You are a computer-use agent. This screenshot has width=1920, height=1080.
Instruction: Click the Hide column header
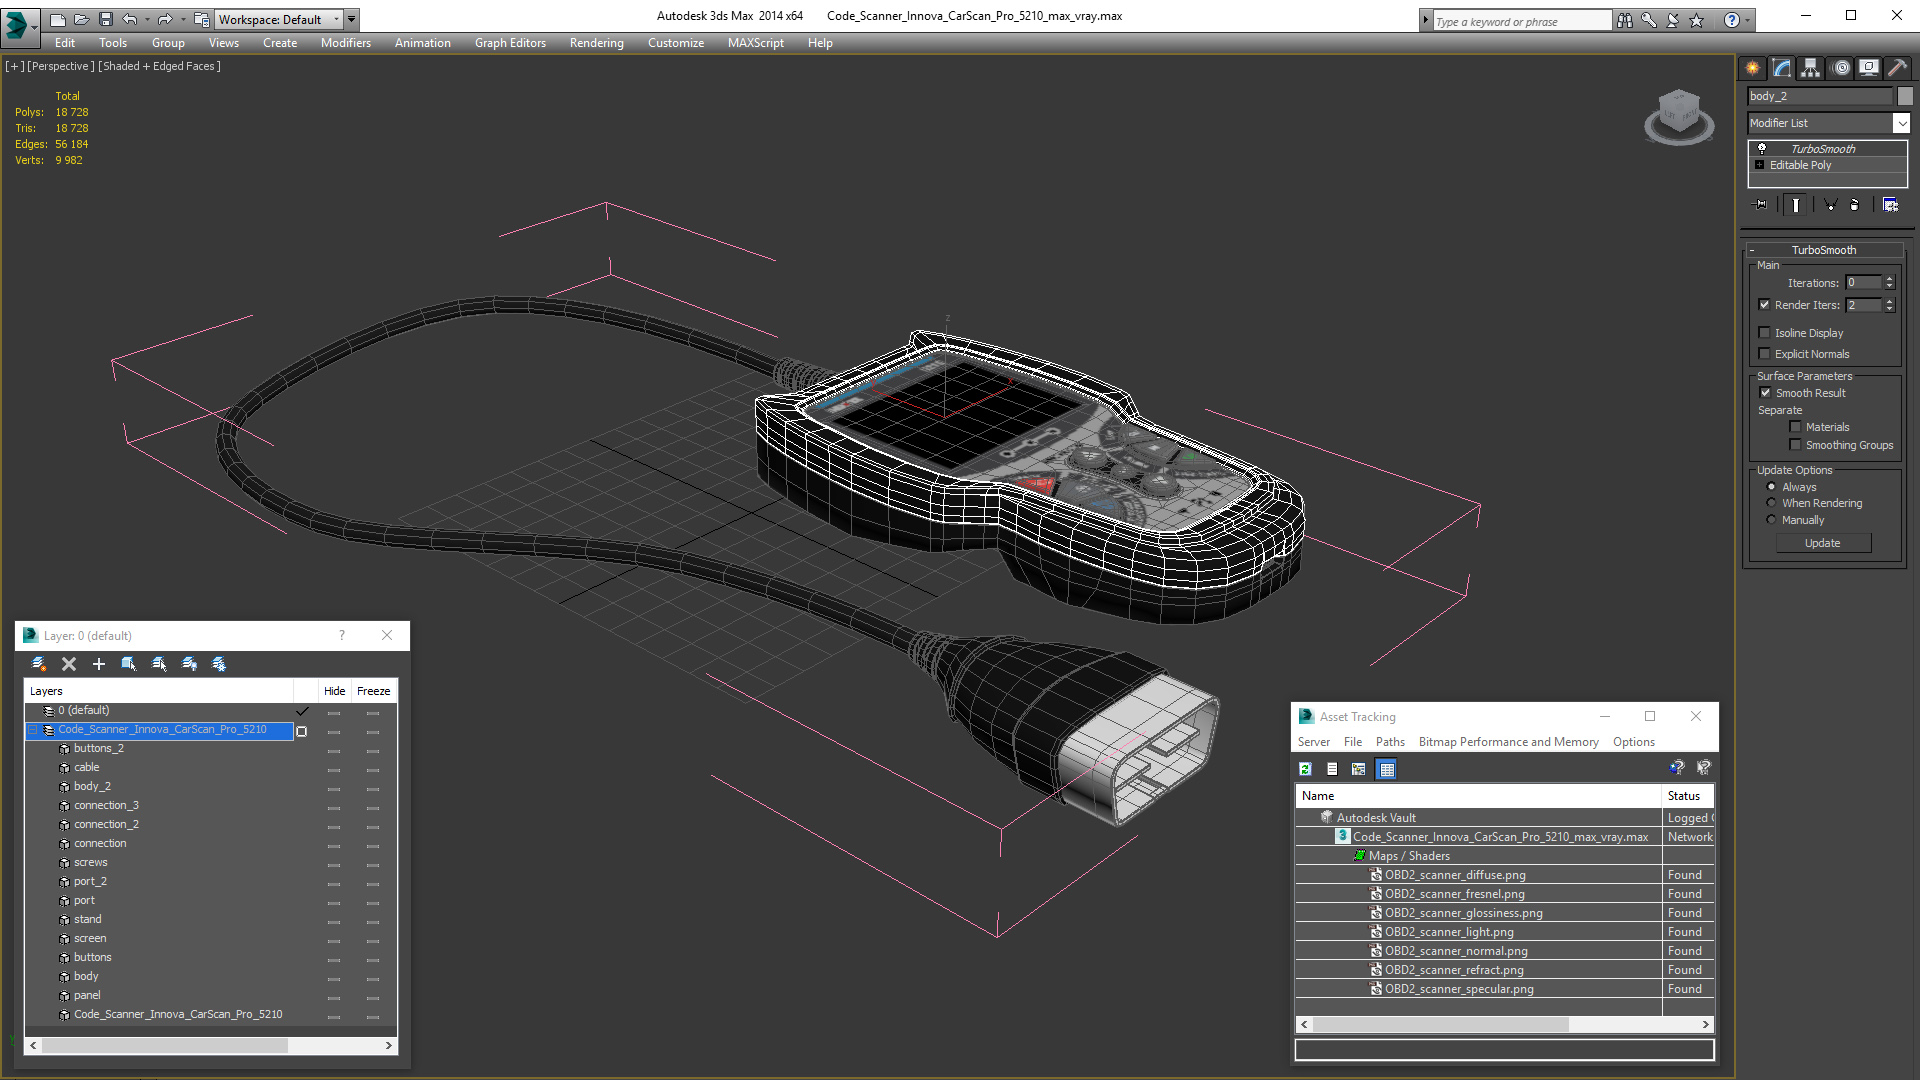334,691
